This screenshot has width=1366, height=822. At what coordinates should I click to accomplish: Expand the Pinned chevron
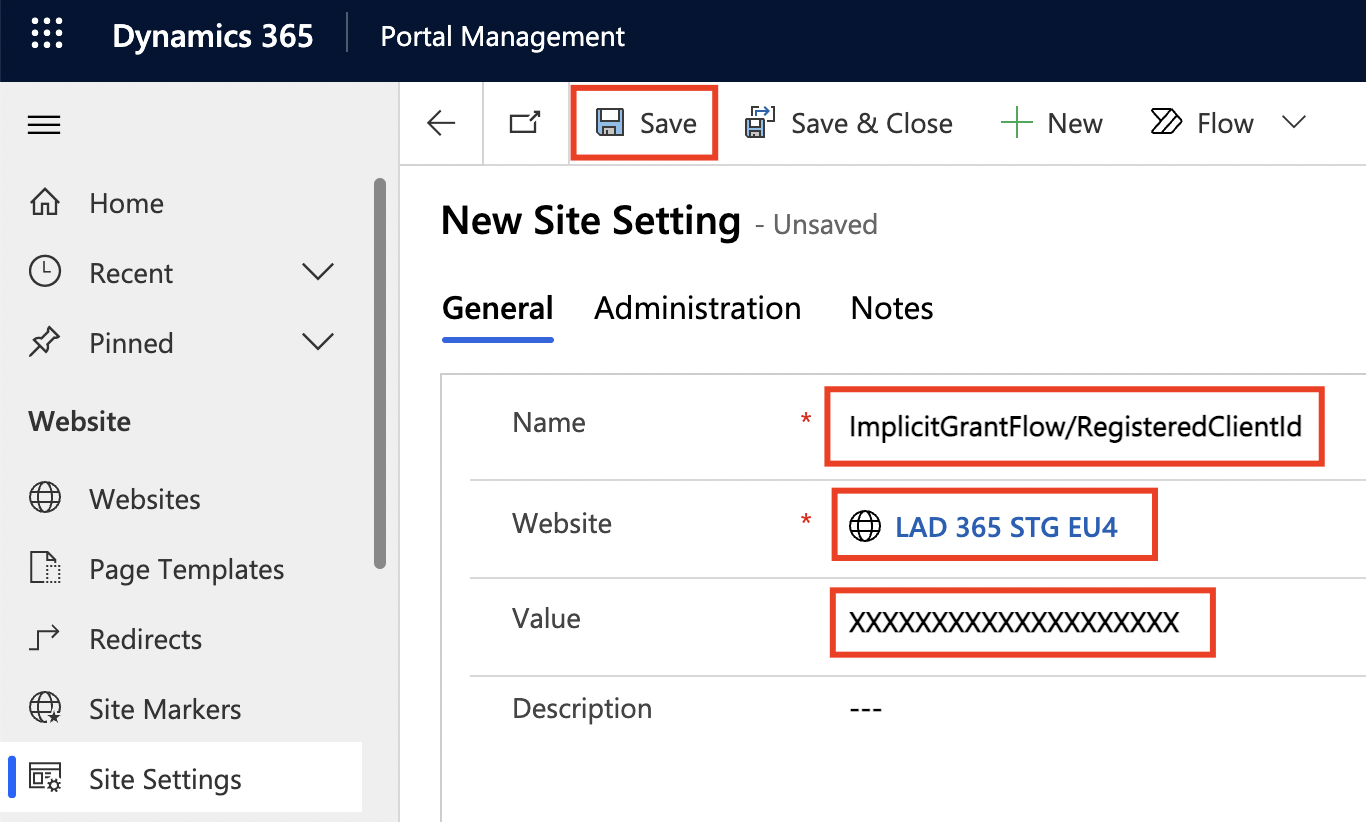click(x=318, y=342)
